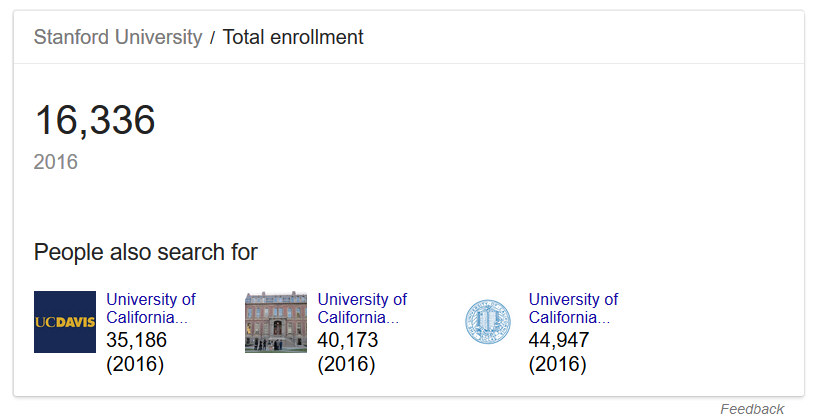This screenshot has height=420, width=818.
Task: Select the 16,336 enrollment figure
Action: (x=95, y=121)
